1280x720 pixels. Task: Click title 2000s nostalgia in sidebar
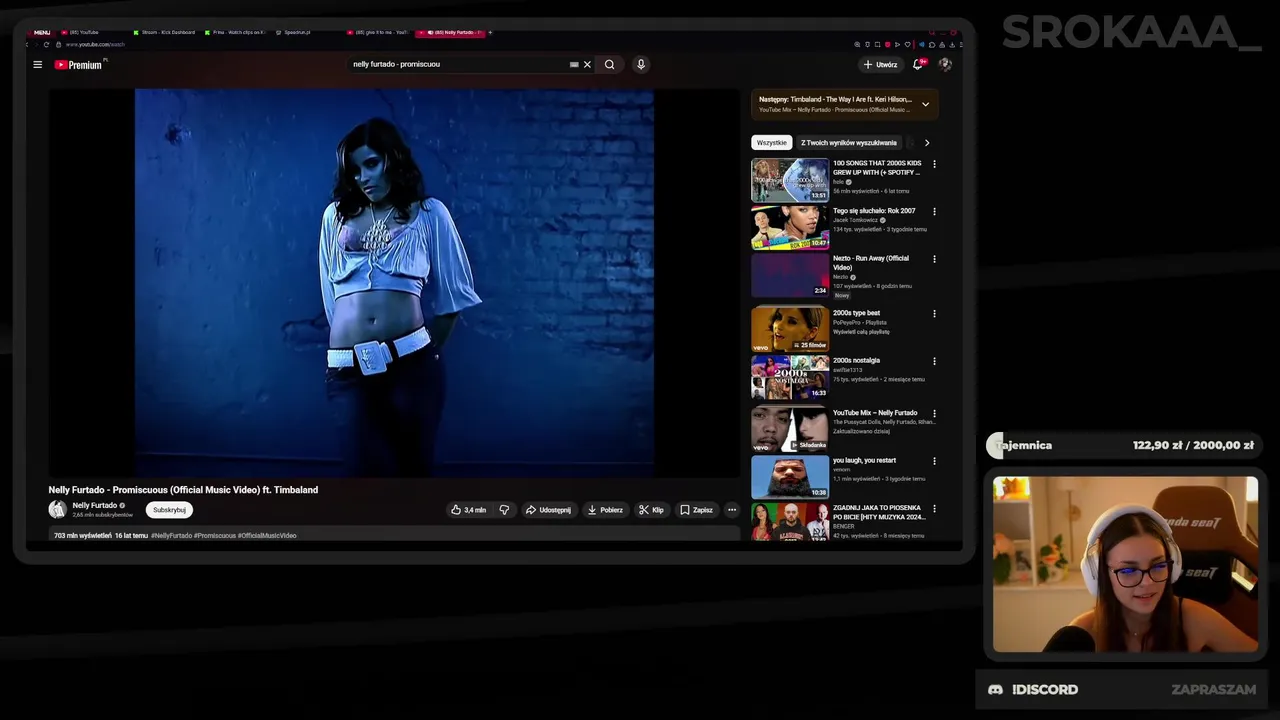coord(856,360)
